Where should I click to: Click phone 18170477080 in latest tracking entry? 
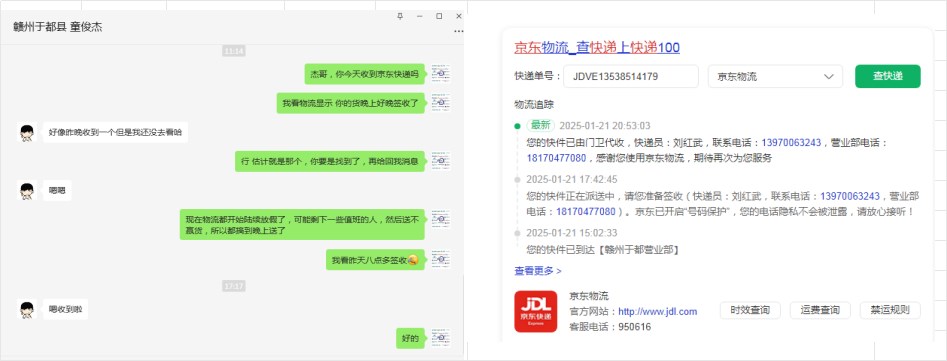(556, 158)
